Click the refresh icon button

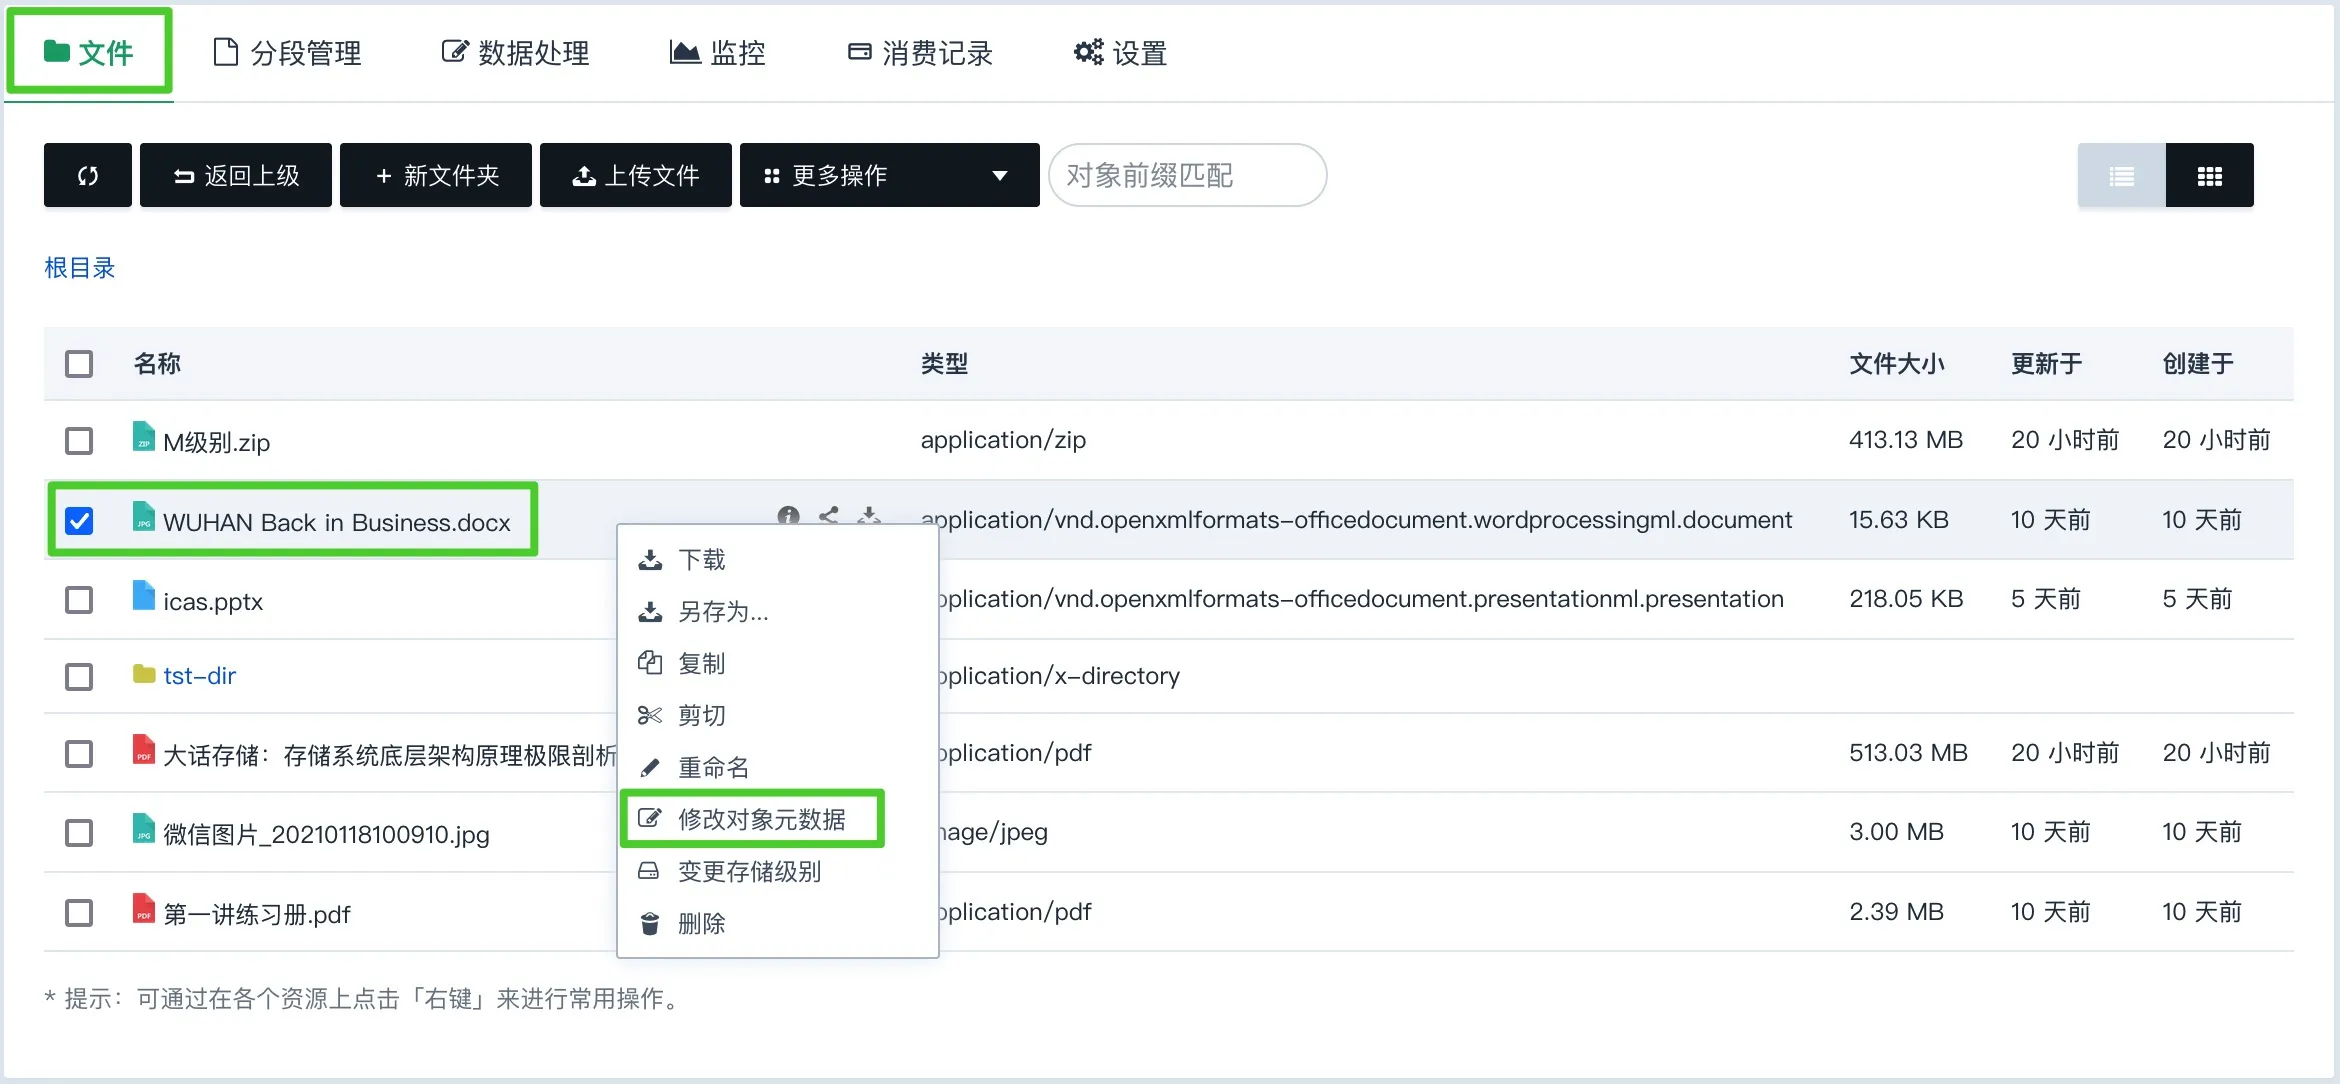88,176
